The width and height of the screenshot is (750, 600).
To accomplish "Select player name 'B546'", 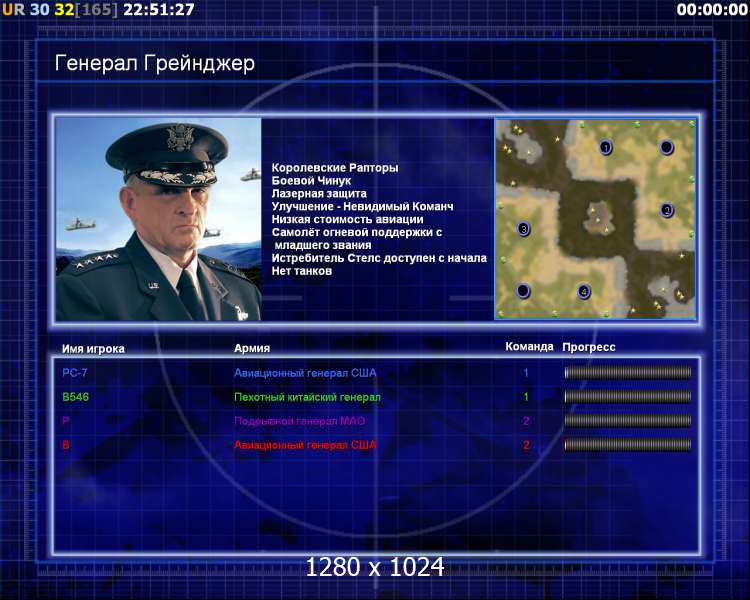I will [76, 397].
